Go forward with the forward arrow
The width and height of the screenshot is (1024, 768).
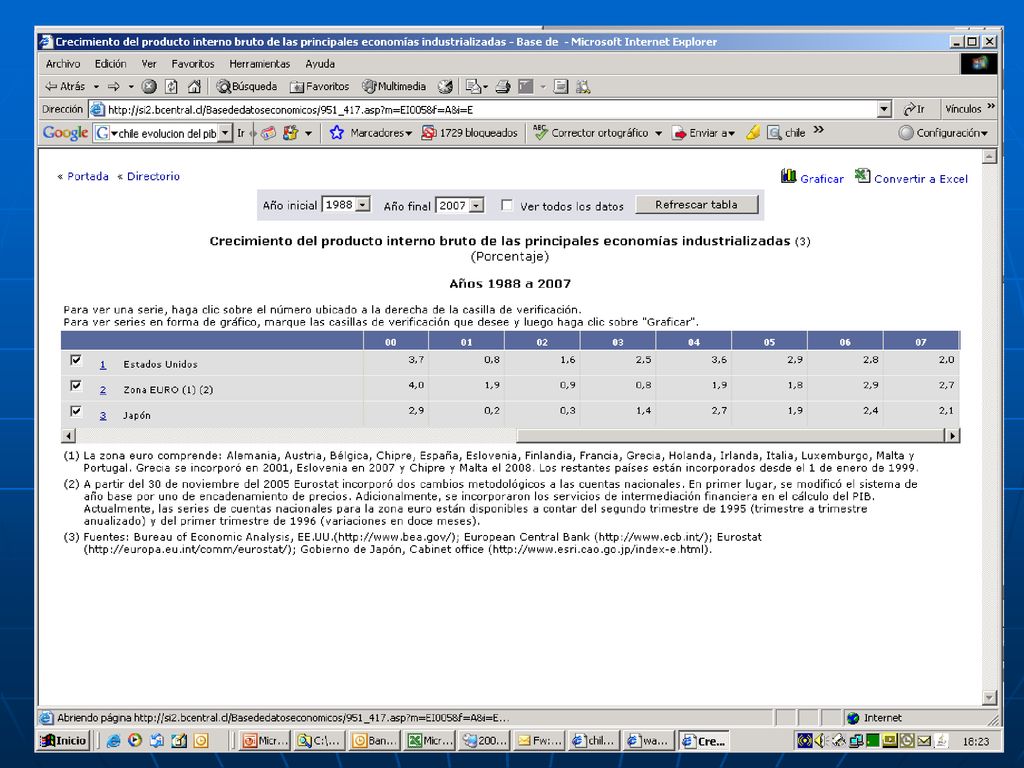coord(114,86)
